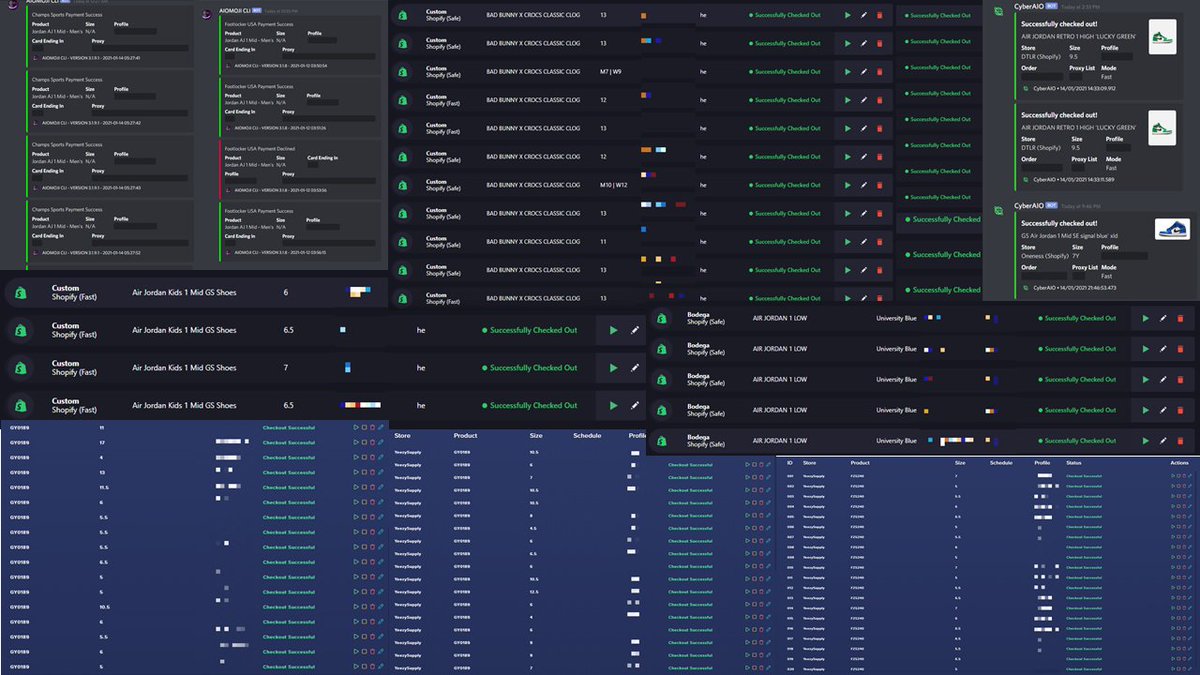The image size is (1200, 675).
Task: Select the 'M7 | W9' size cell
Action: [x=610, y=72]
